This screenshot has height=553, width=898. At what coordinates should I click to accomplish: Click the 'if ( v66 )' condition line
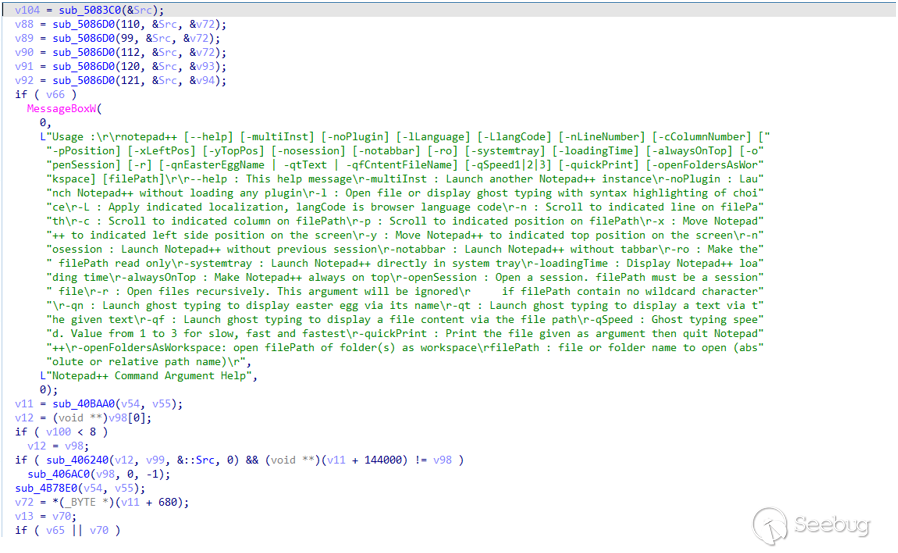point(46,94)
